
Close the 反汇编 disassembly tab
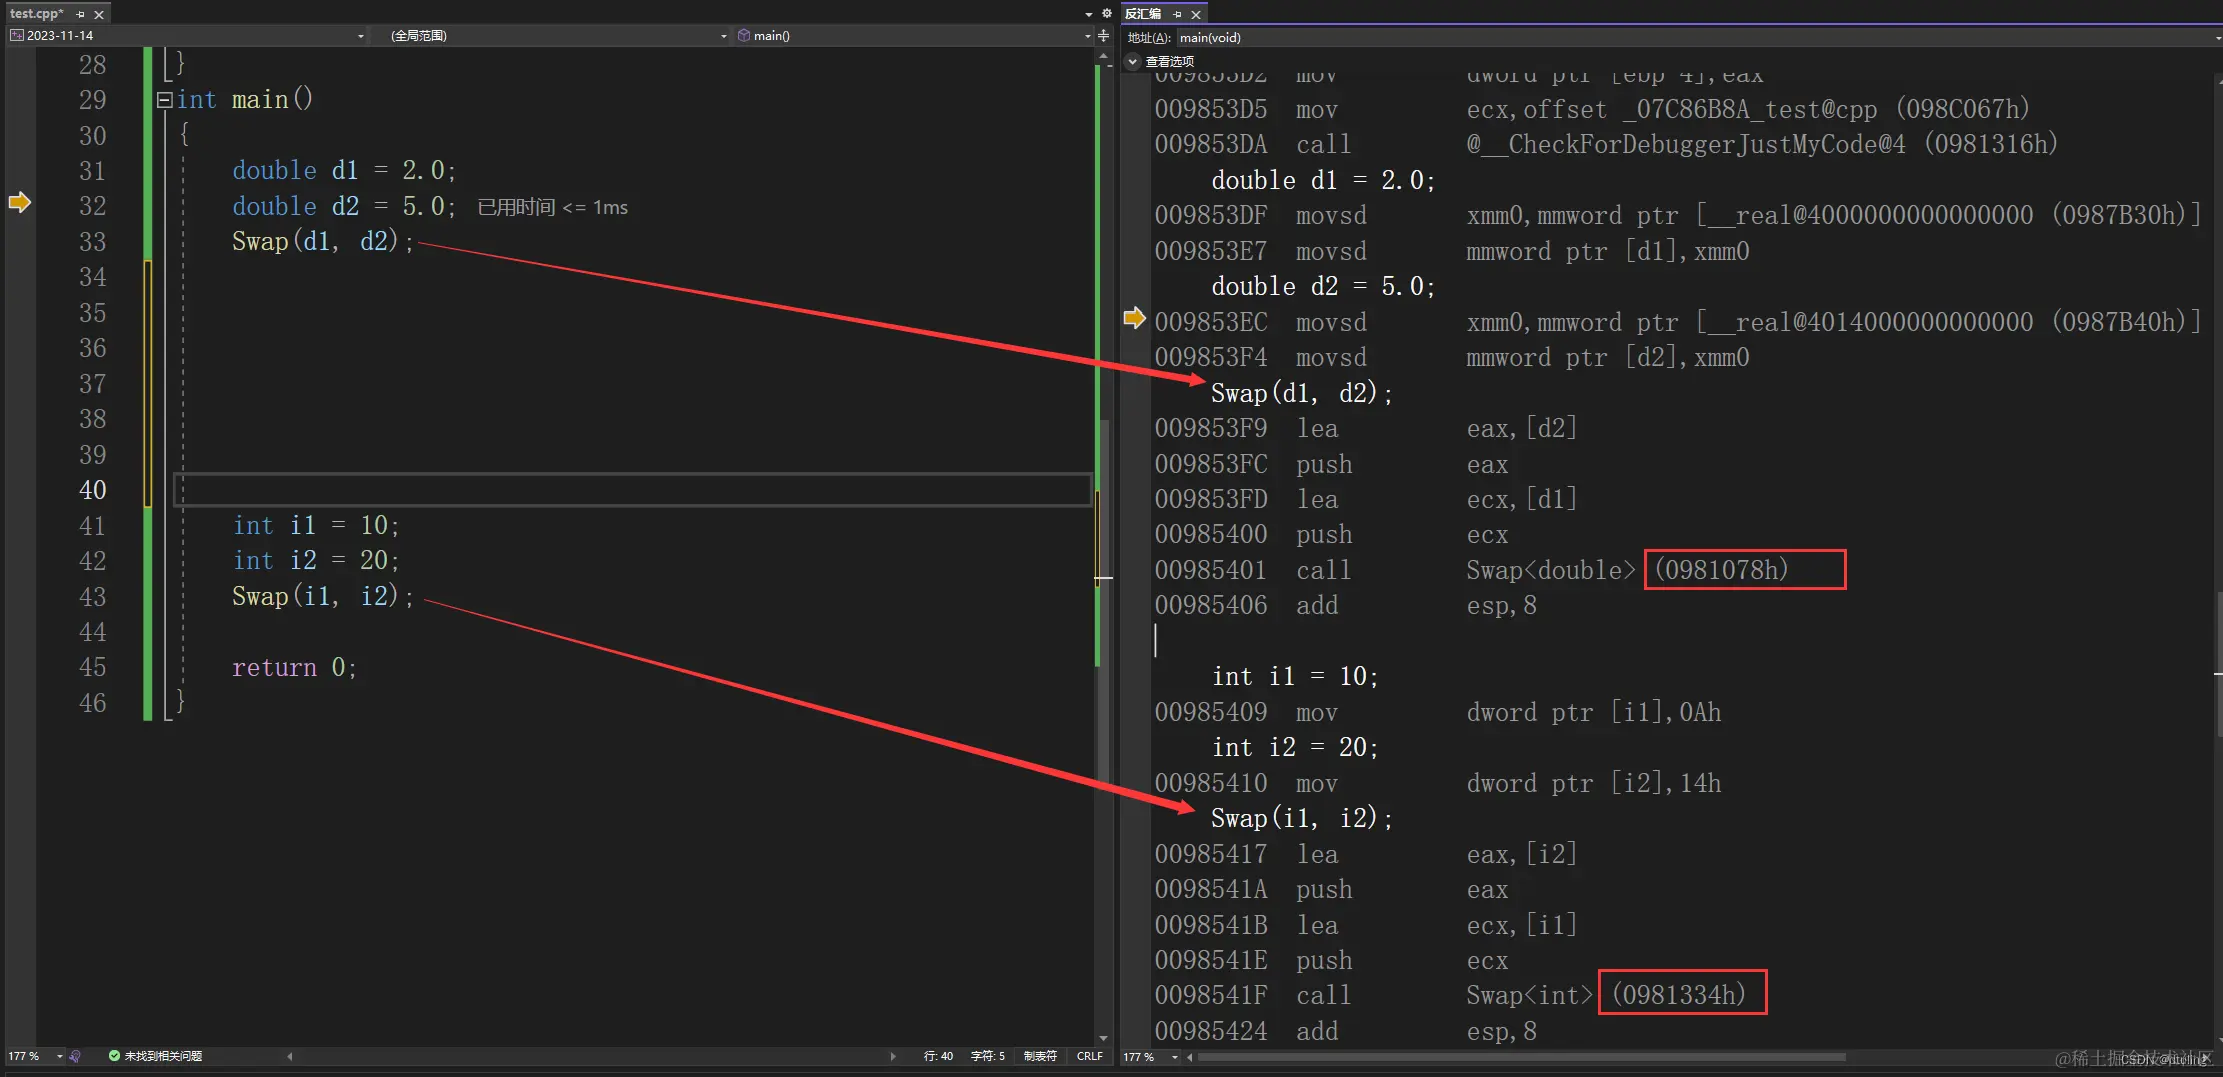point(1196,14)
